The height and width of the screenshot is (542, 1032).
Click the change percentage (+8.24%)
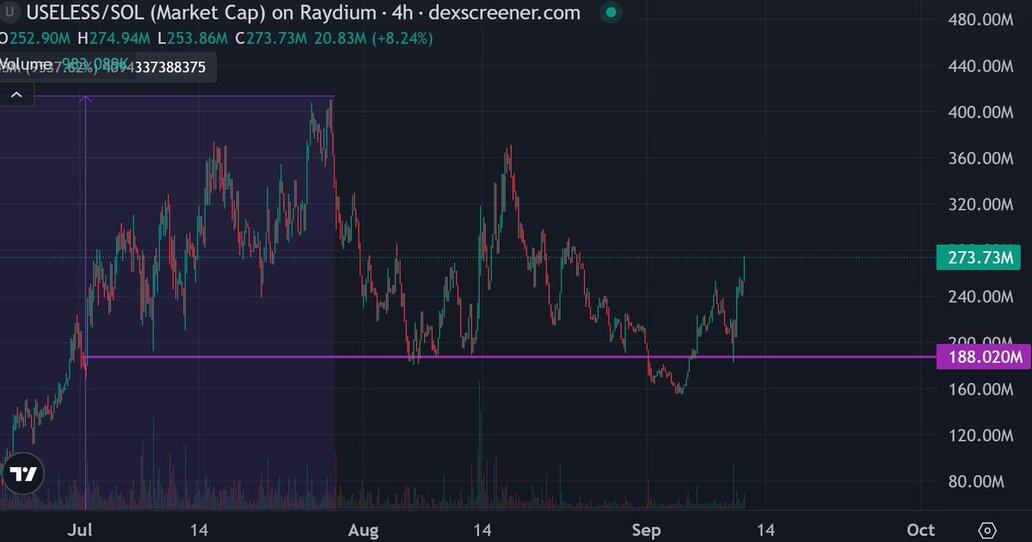click(x=402, y=39)
